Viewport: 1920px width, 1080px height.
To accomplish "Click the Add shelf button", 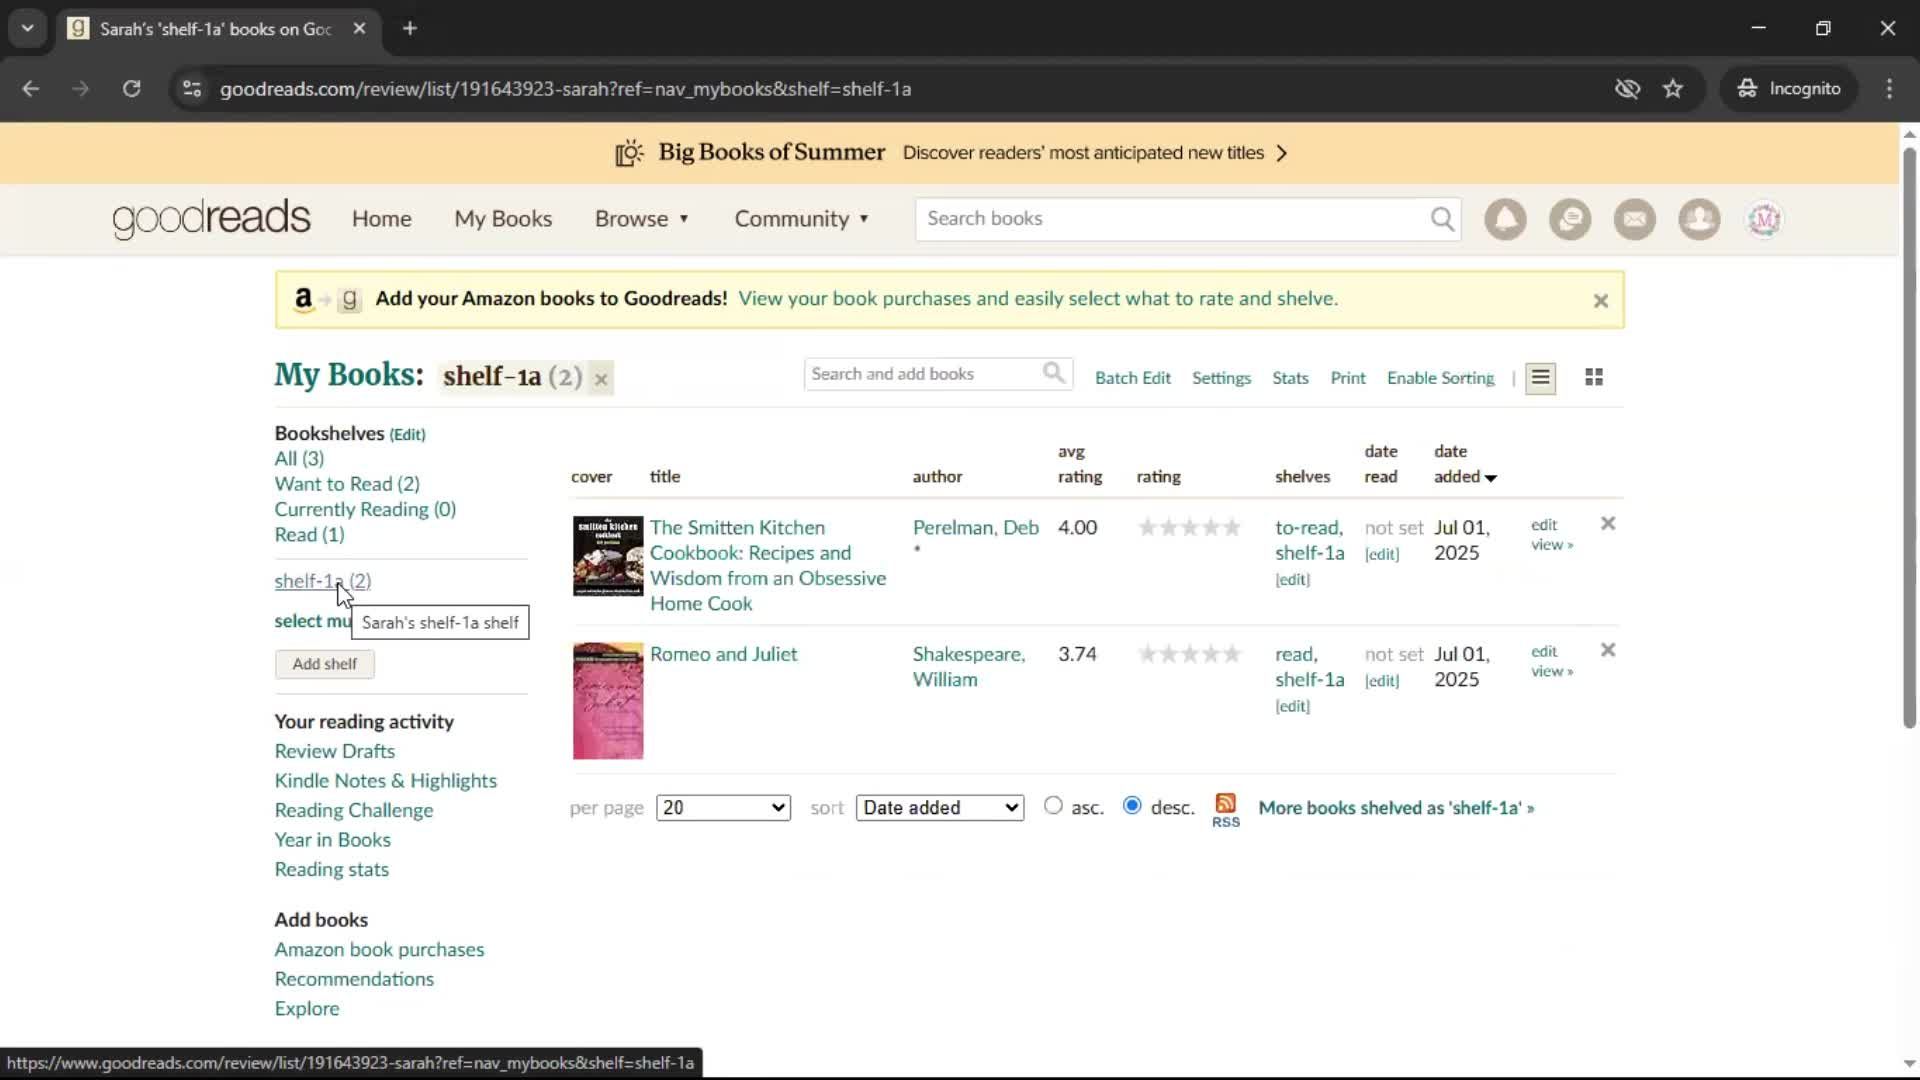I will point(324,664).
